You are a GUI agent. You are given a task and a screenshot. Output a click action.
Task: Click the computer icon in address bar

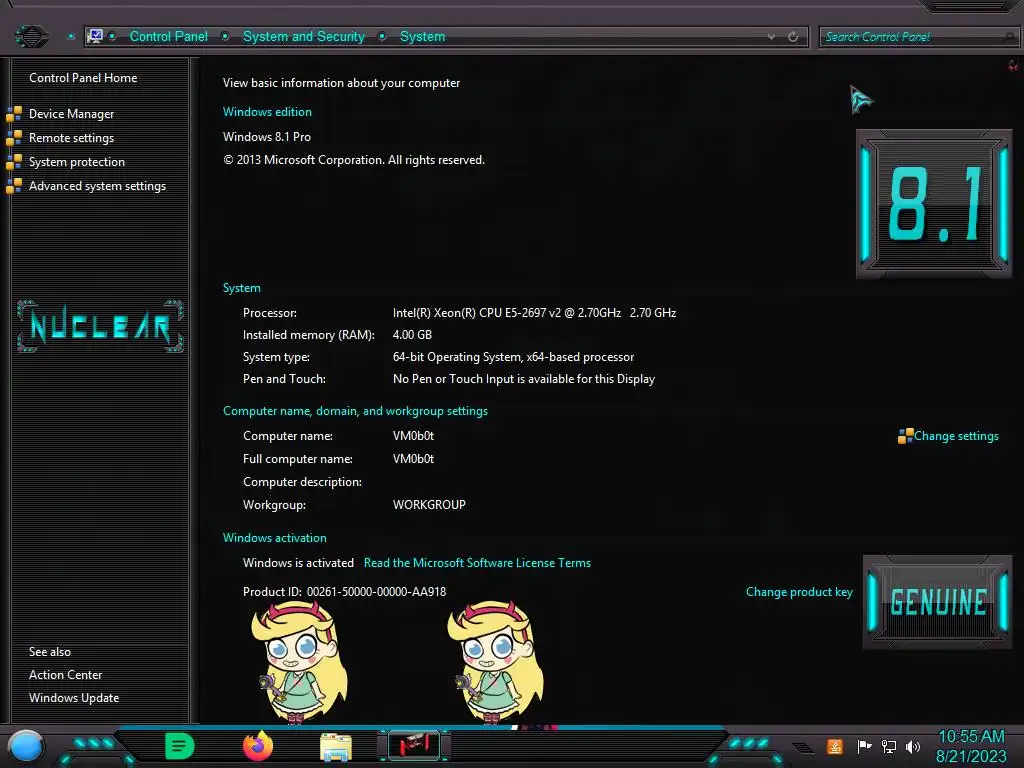[95, 36]
